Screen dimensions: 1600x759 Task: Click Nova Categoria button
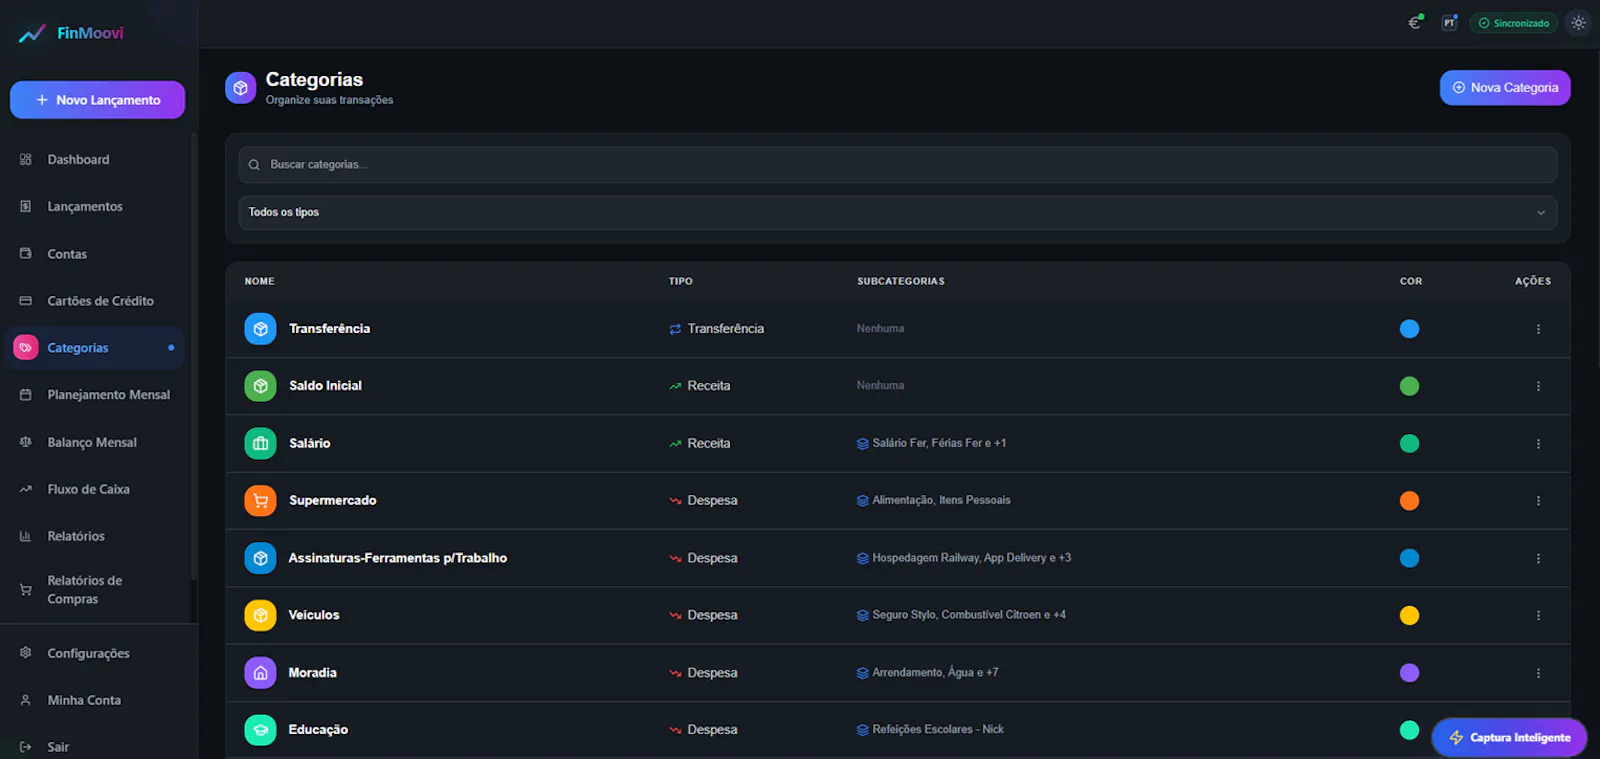click(1505, 88)
